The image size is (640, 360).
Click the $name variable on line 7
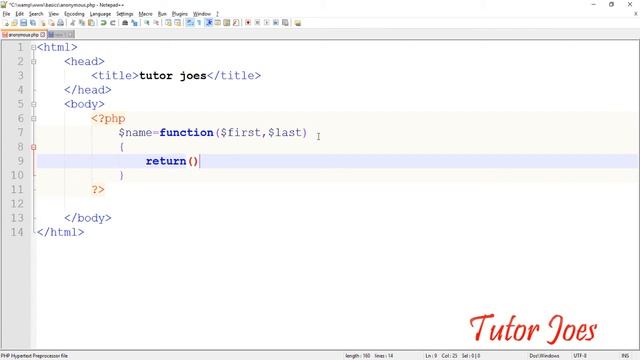135,133
